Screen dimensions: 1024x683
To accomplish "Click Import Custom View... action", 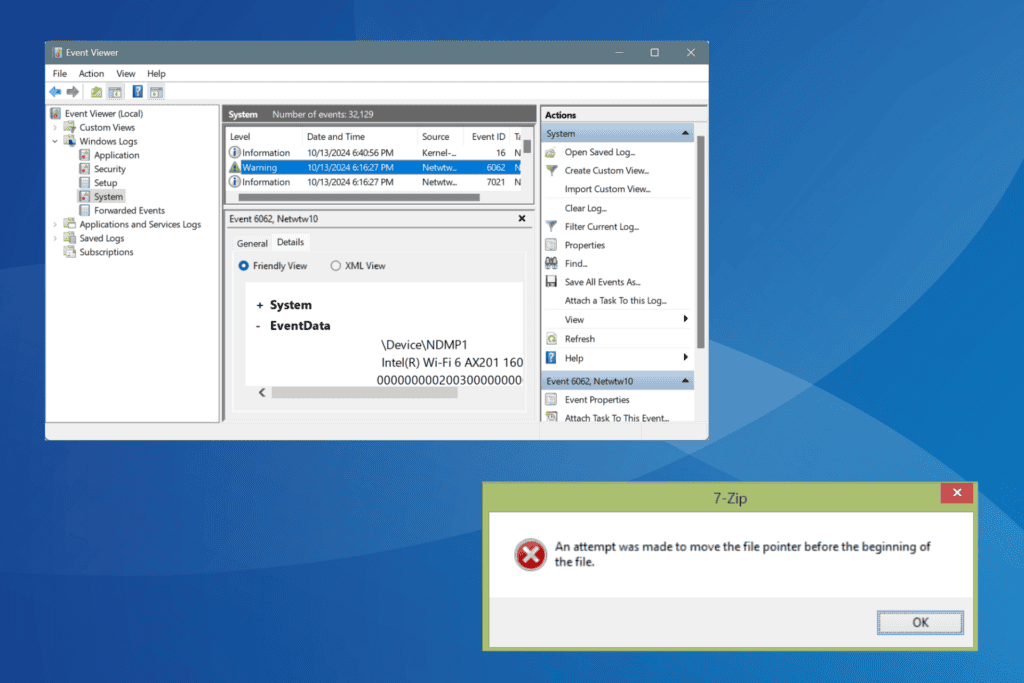I will pyautogui.click(x=607, y=189).
